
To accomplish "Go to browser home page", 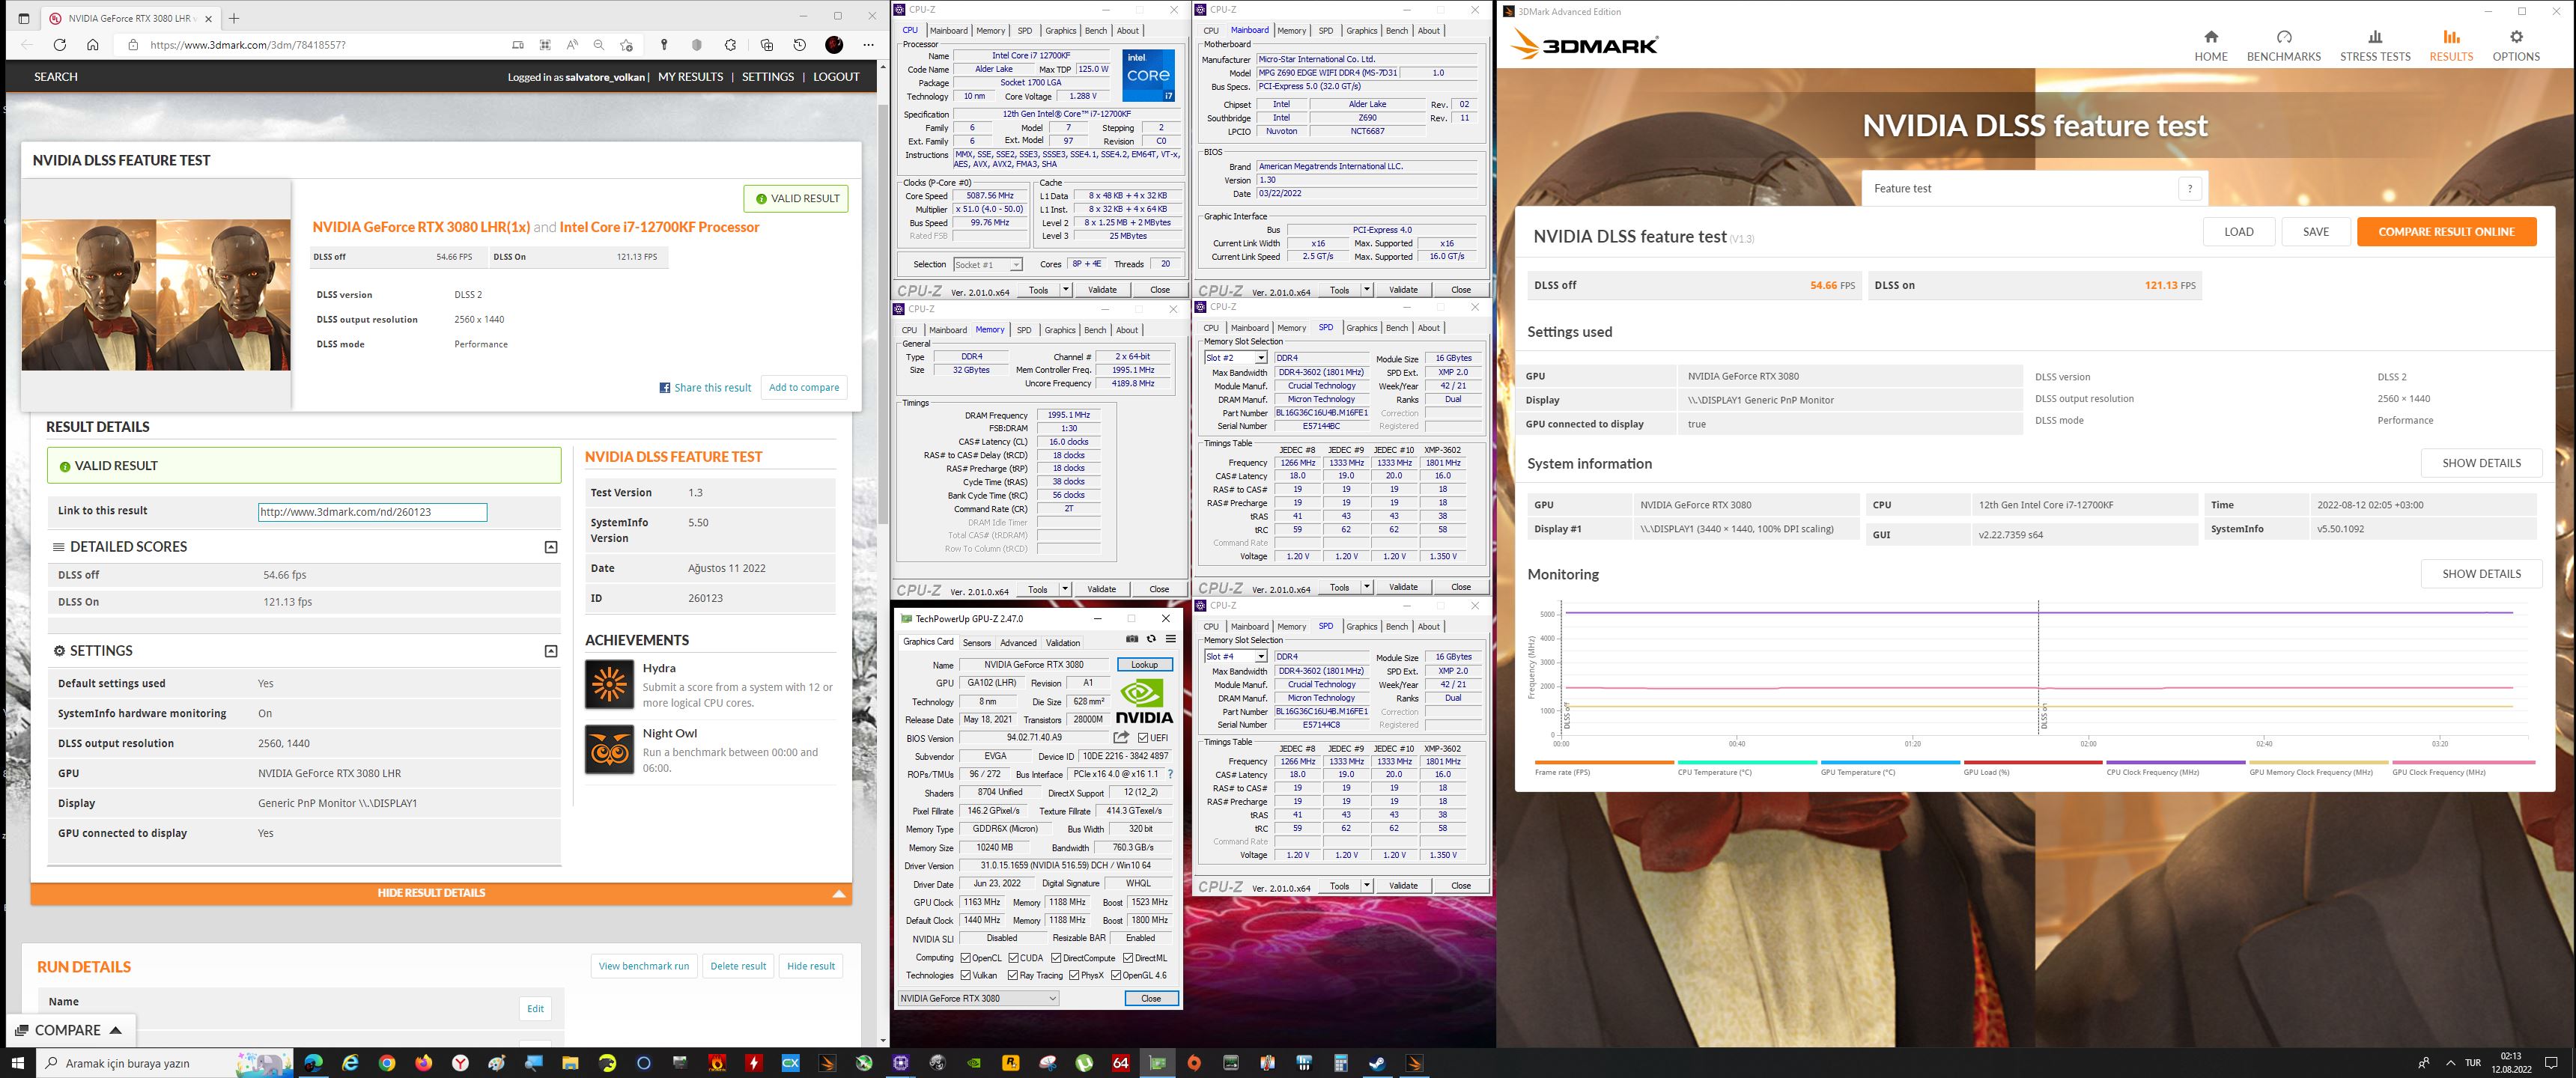I will (93, 45).
